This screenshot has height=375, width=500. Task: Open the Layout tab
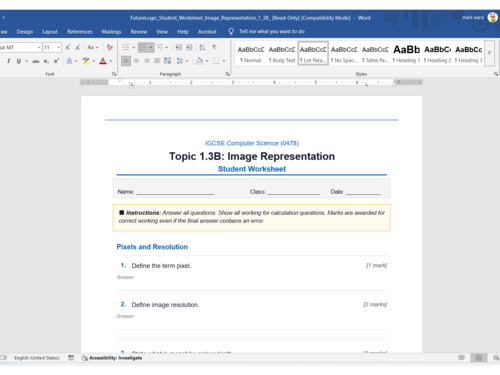50,32
